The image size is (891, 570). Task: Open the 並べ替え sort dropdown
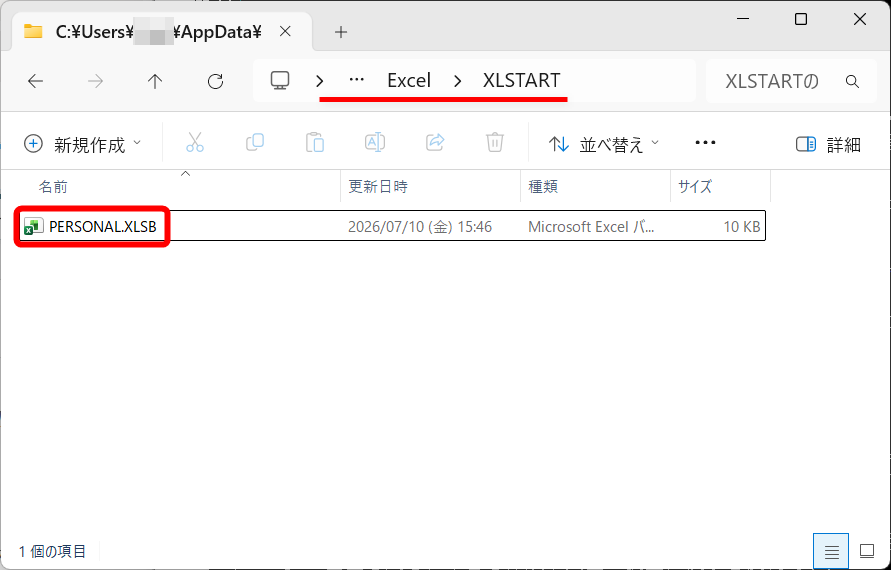click(604, 144)
